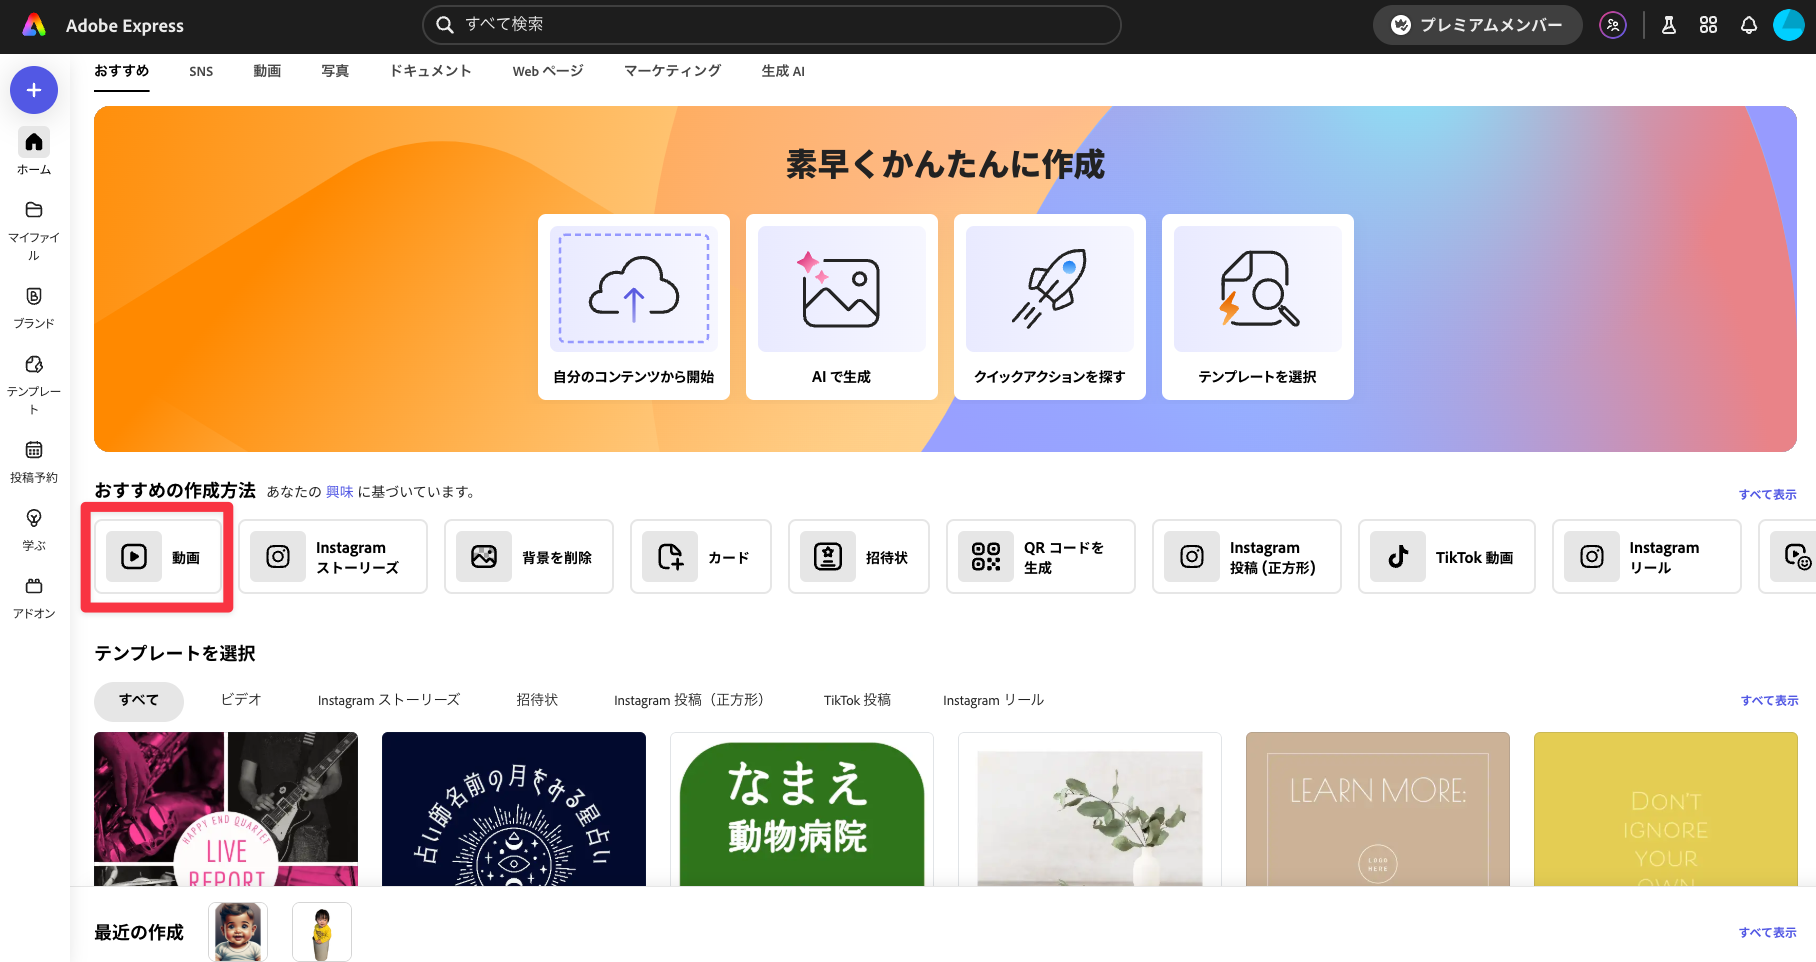Select Instagram 投稿（正方形）template filter

[689, 700]
